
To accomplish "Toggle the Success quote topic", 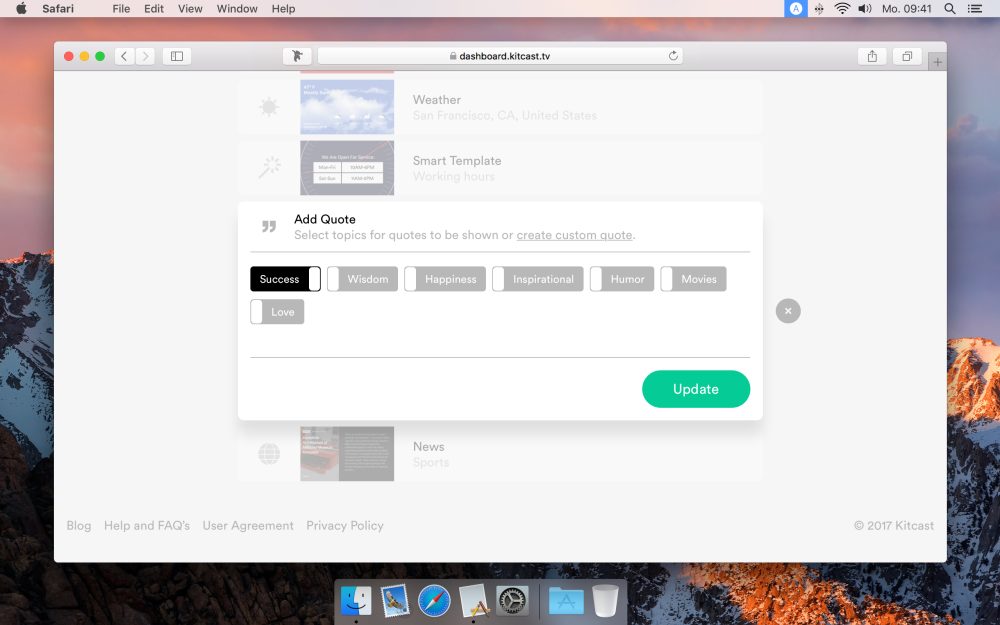I will pos(285,279).
